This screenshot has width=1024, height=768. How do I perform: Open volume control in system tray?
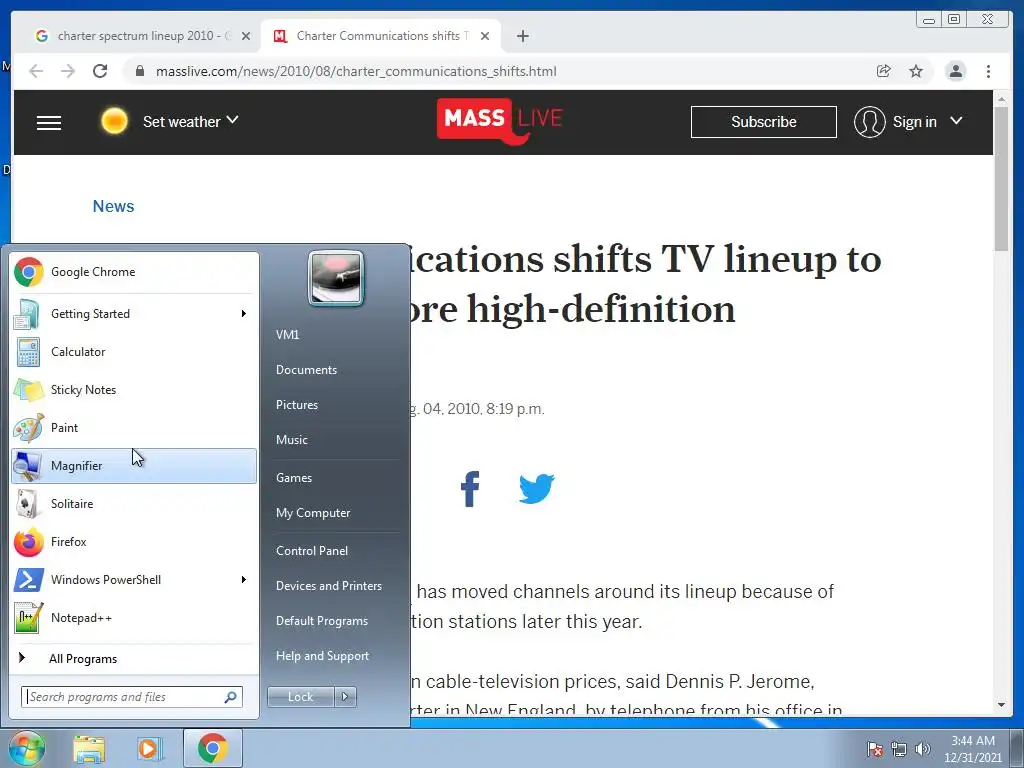pos(923,749)
